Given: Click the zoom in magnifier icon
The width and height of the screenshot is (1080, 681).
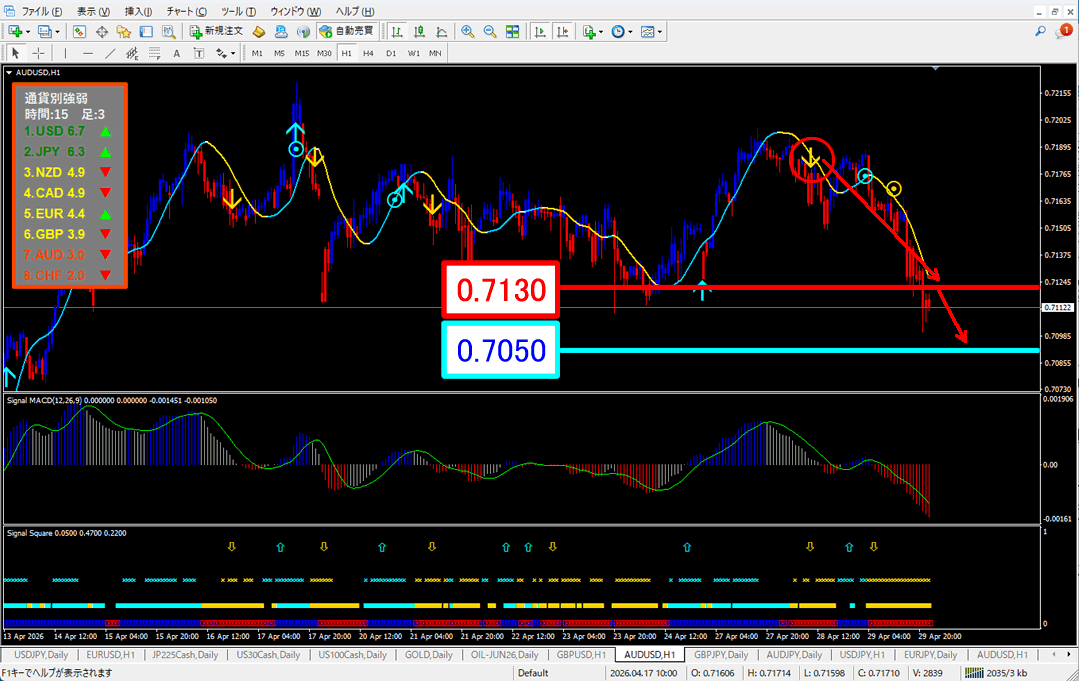Looking at the screenshot, I should click(467, 31).
